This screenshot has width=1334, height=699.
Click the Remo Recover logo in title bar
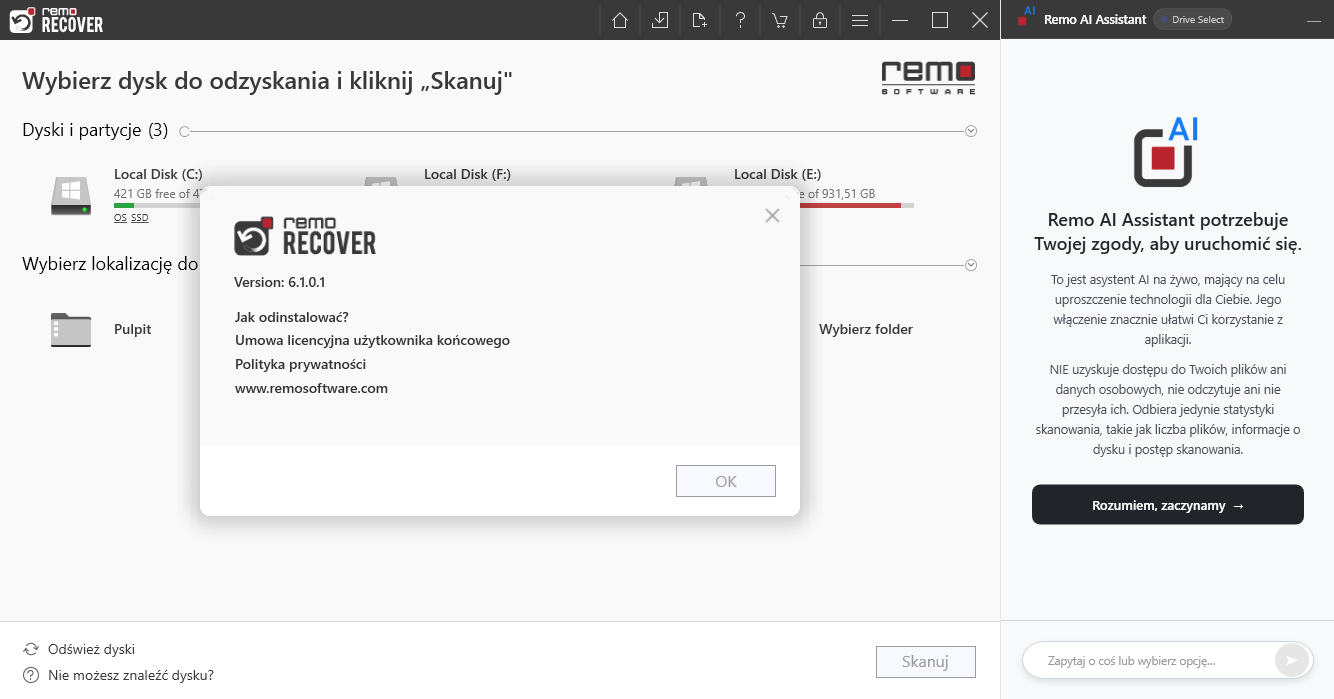click(56, 20)
